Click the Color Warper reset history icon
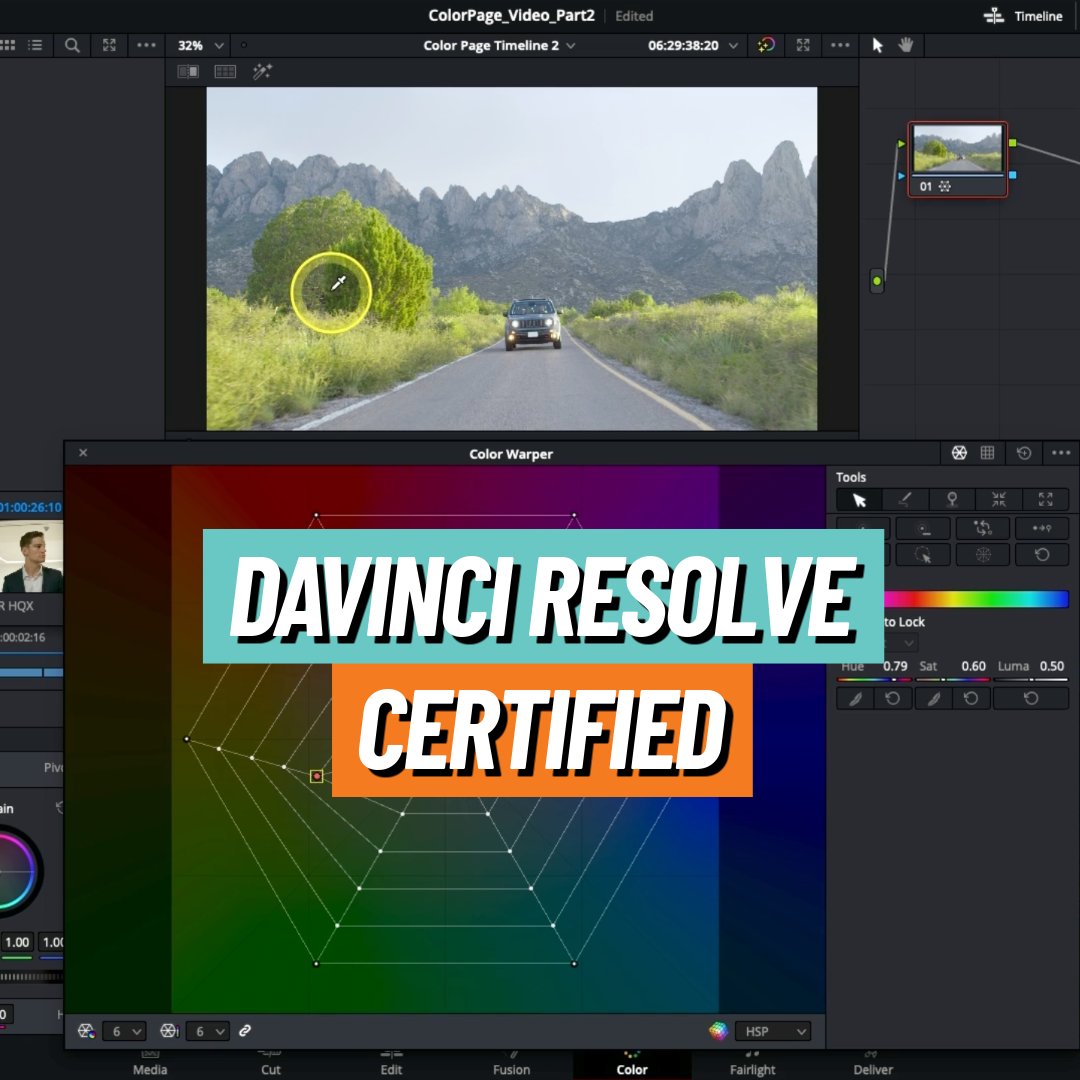 [x=1024, y=453]
